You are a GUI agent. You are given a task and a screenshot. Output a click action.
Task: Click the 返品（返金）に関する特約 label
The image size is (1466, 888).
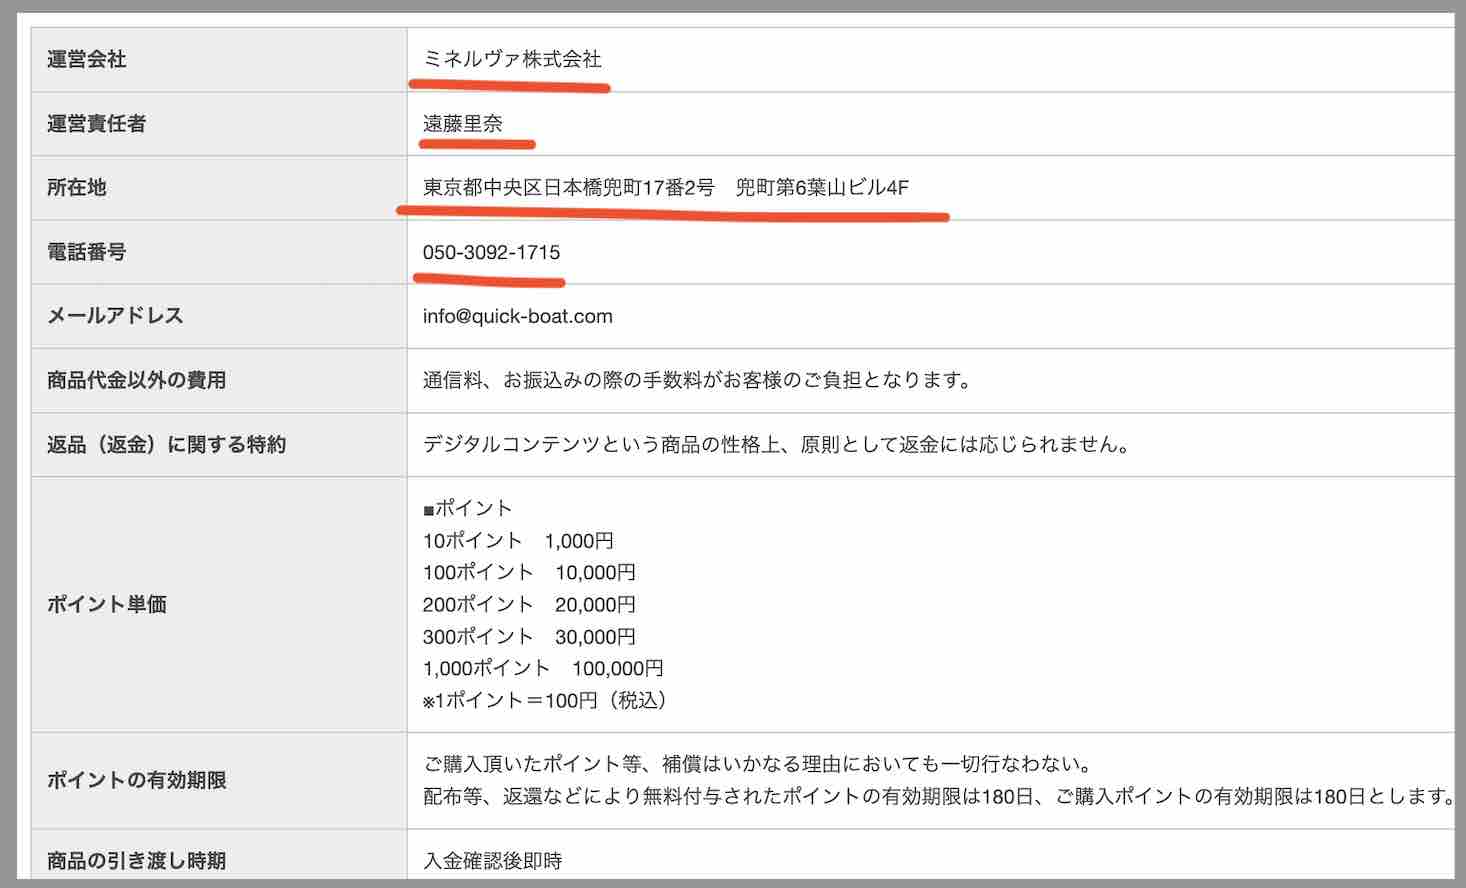(166, 445)
